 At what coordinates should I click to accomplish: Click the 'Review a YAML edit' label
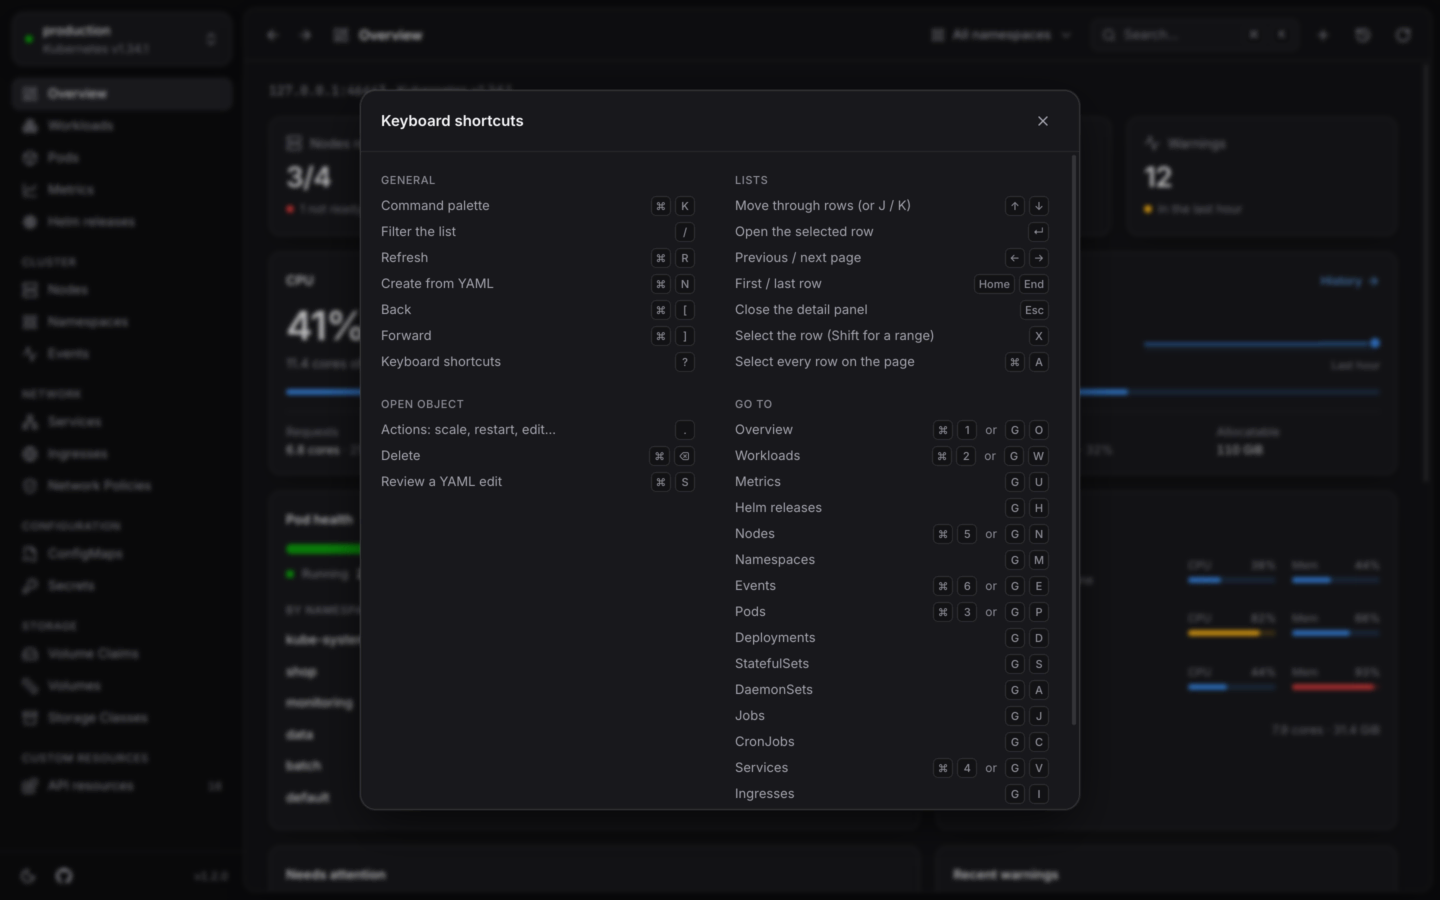(441, 482)
